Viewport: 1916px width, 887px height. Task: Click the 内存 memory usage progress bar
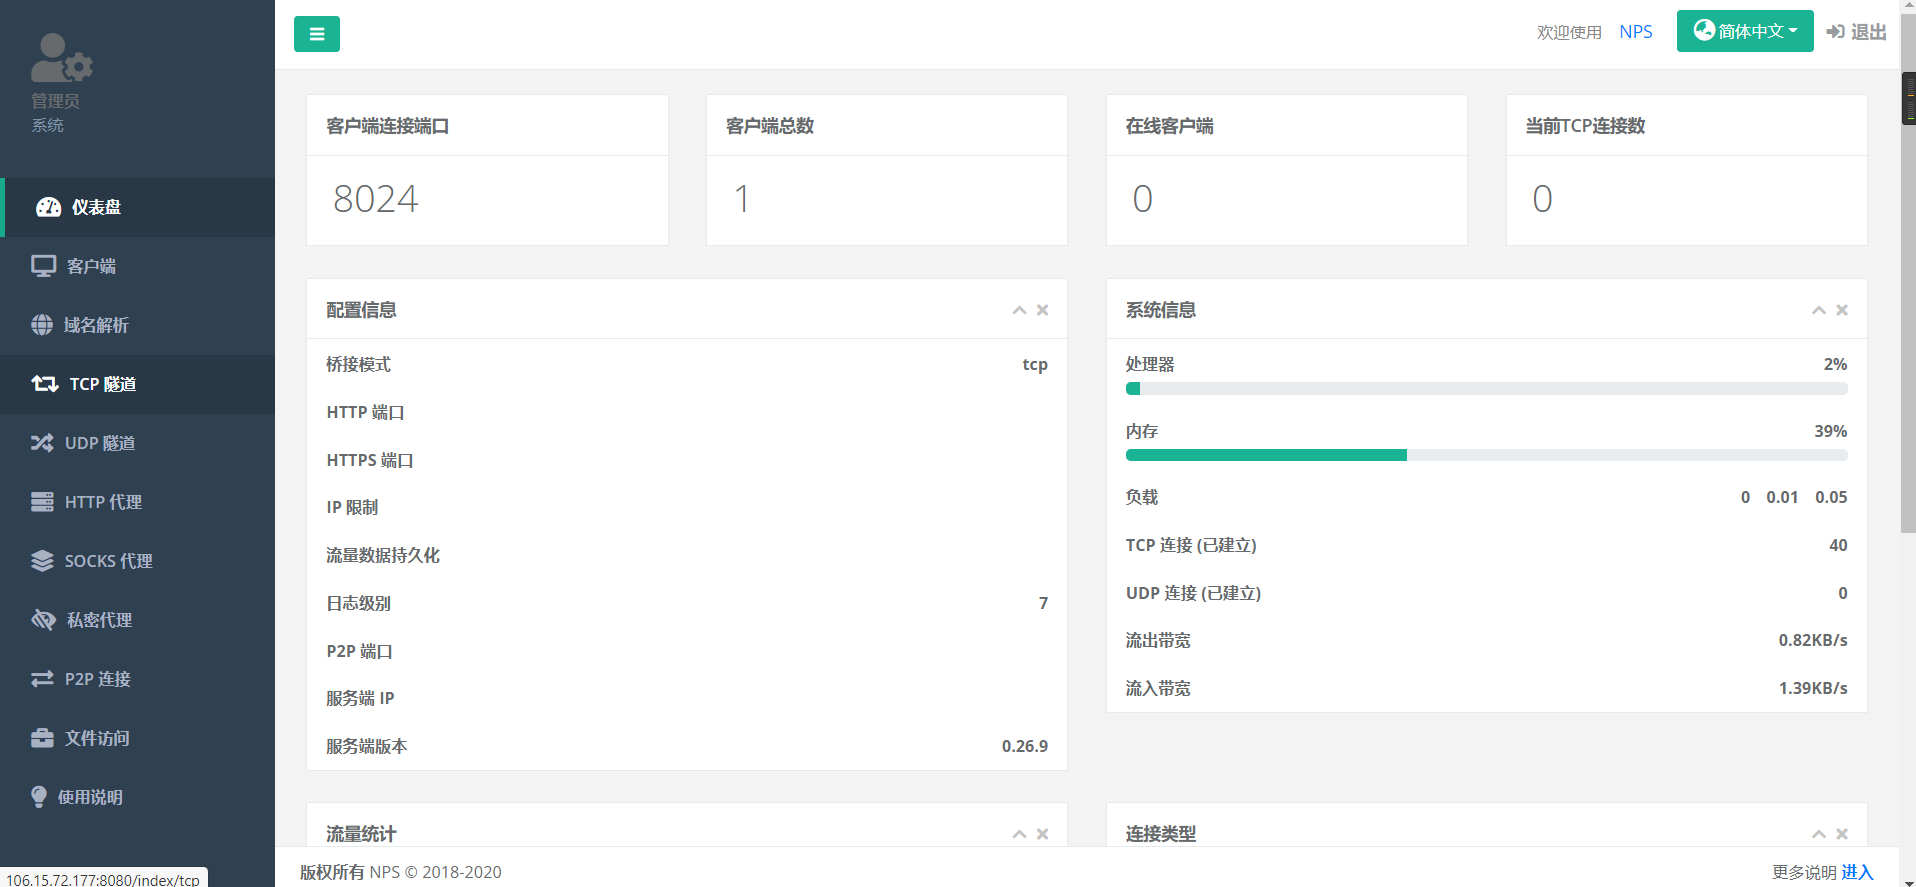[1486, 455]
